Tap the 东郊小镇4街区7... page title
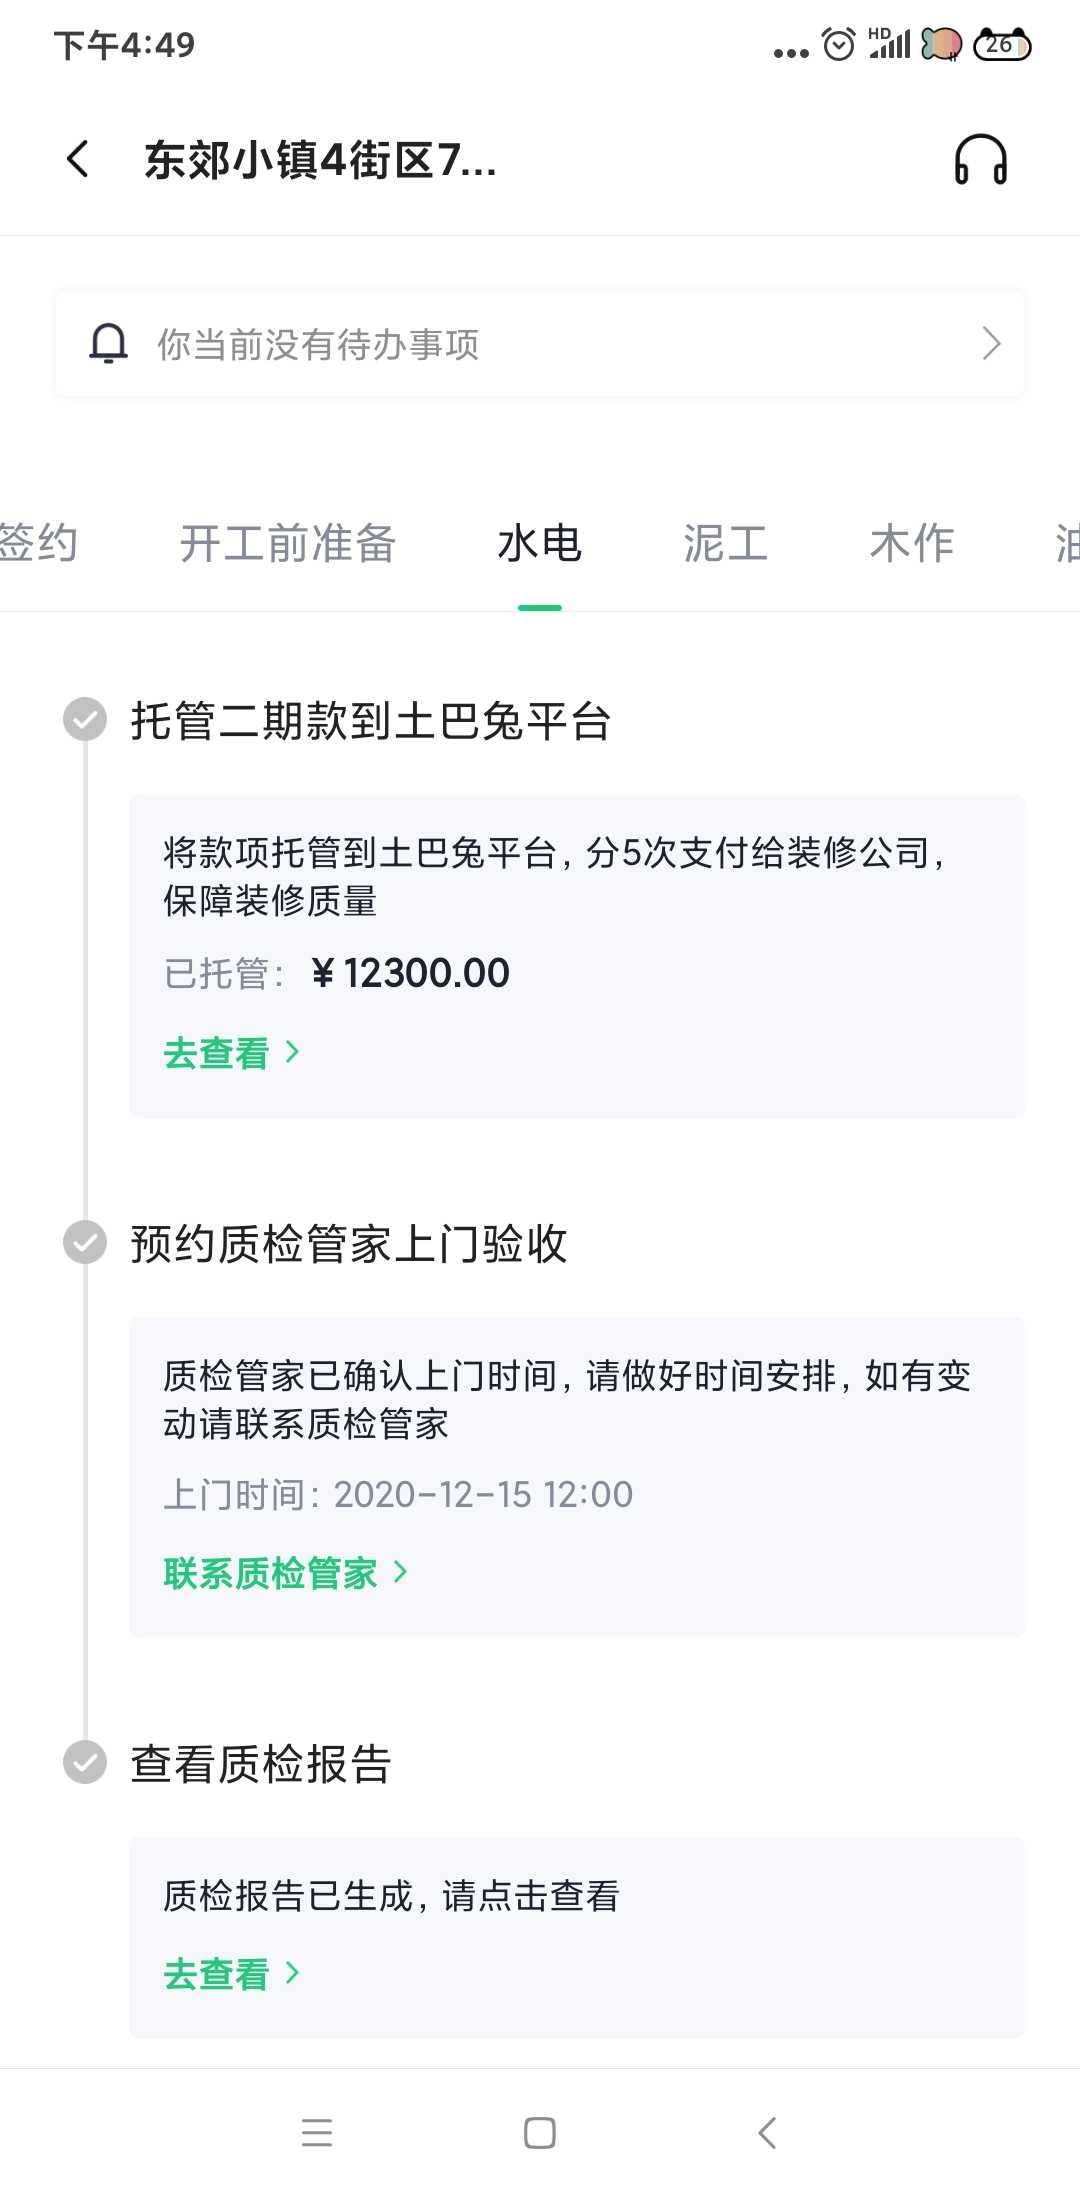This screenshot has height=2198, width=1080. (x=320, y=160)
